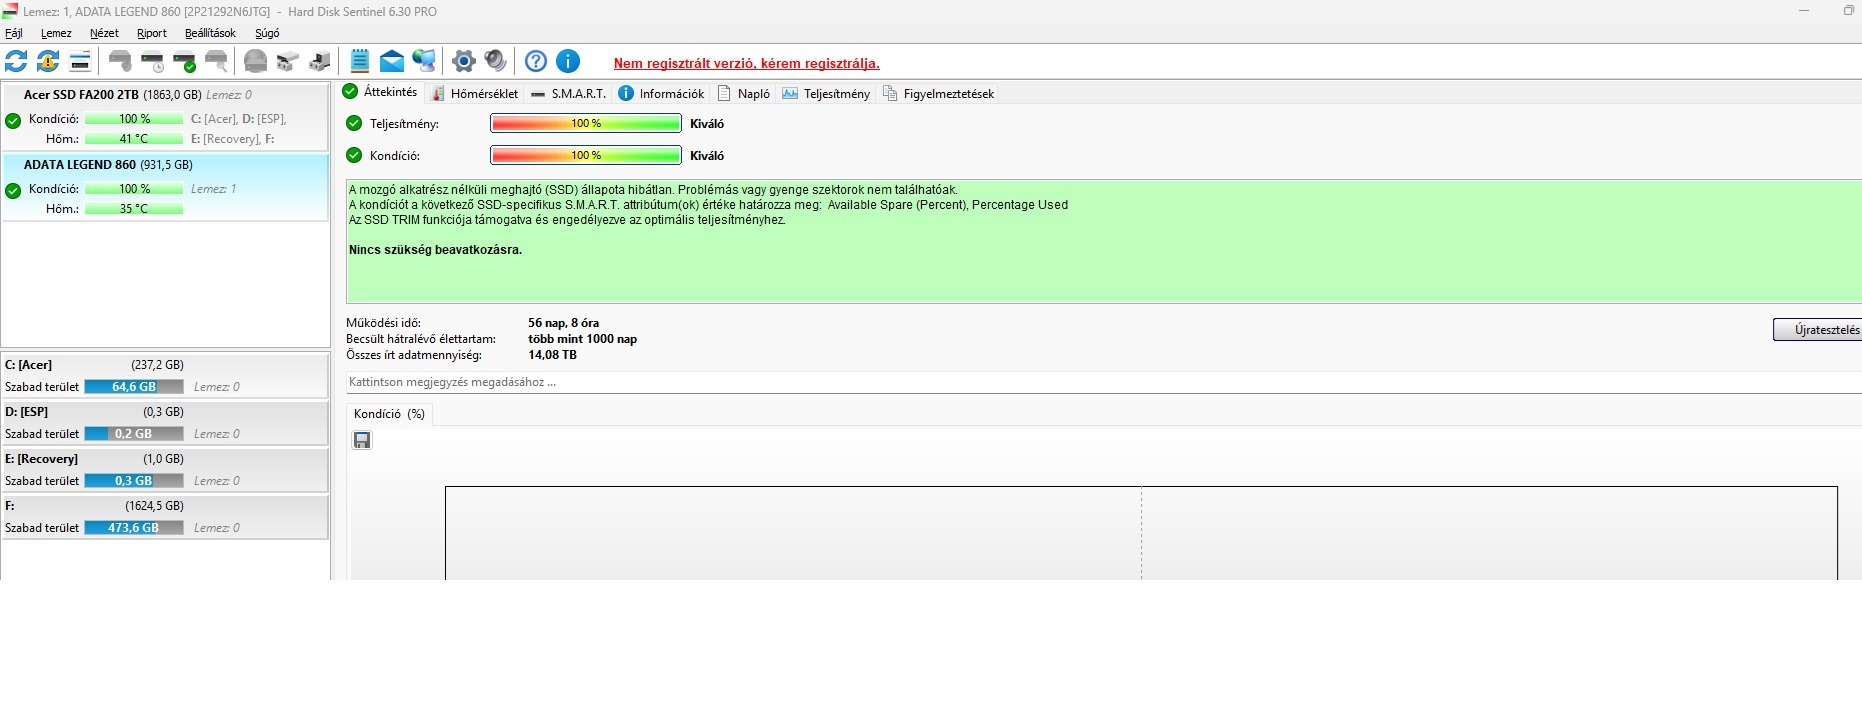Switch to the Áttekintés tab
The image size is (1862, 728).
(x=381, y=92)
